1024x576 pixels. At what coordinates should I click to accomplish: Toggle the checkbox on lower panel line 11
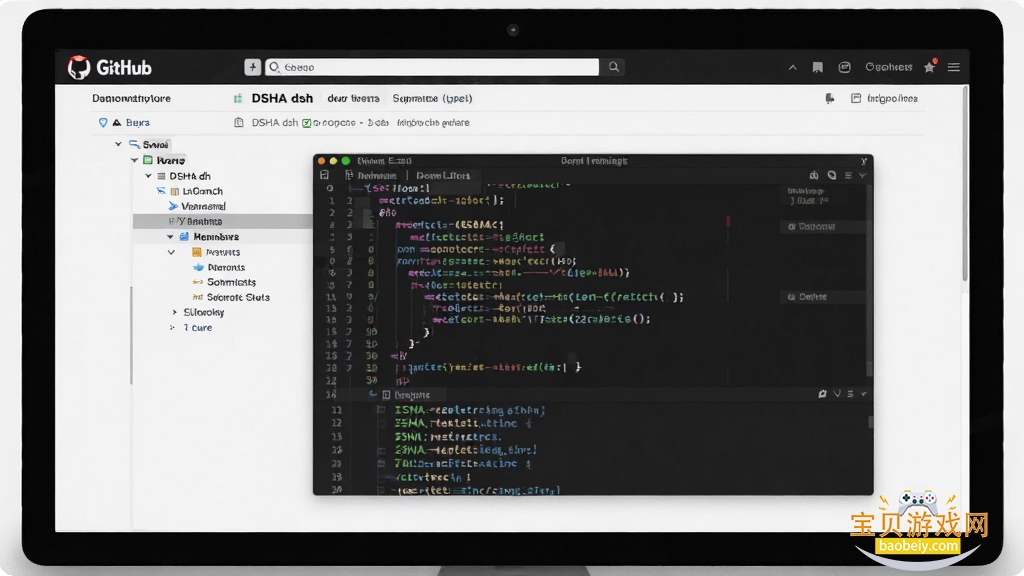point(381,410)
